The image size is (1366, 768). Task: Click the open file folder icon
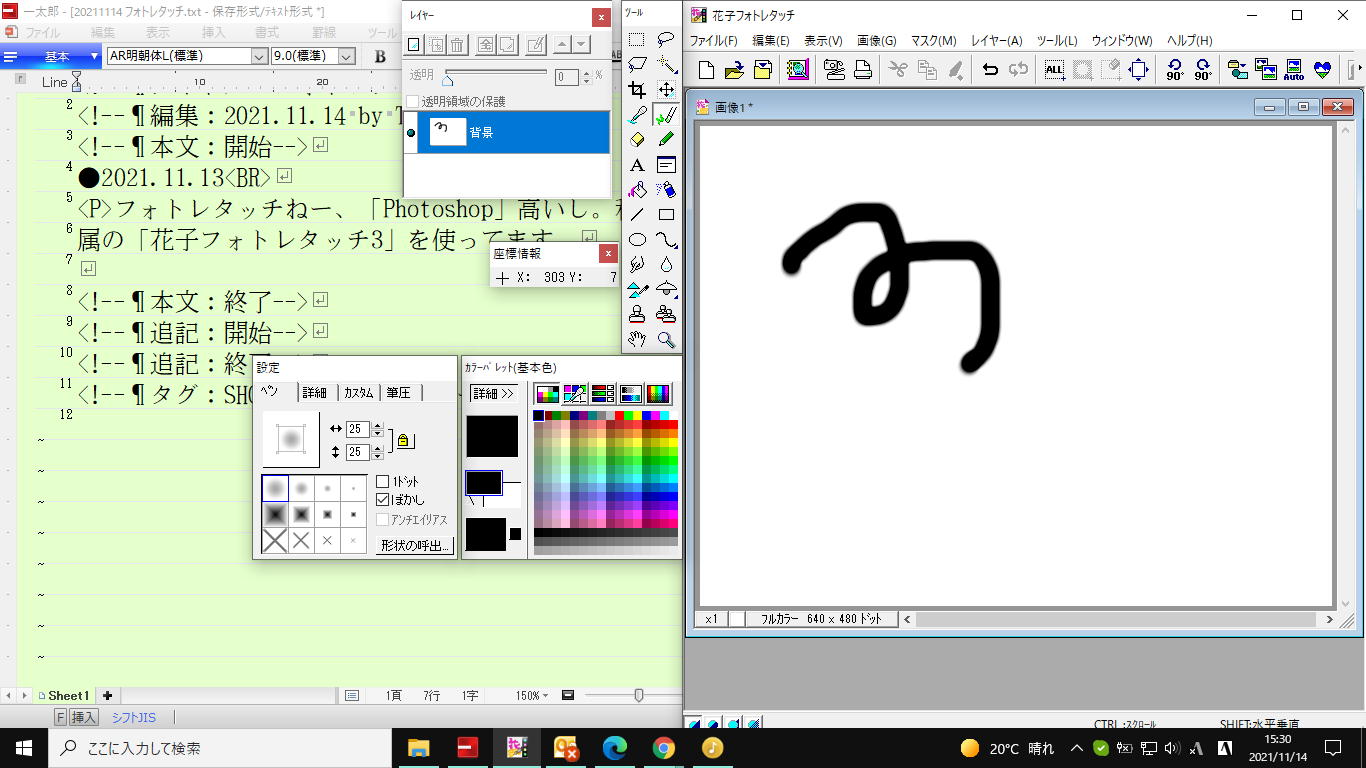point(734,70)
